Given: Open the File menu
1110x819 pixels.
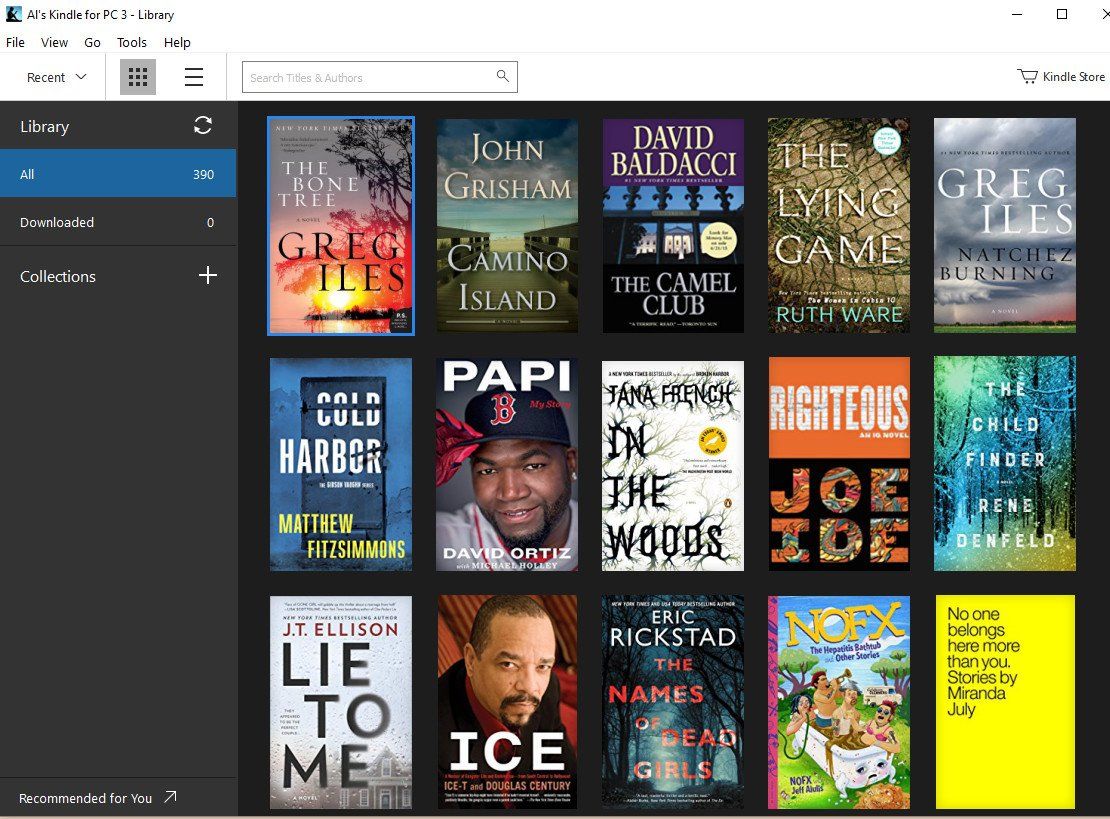Looking at the screenshot, I should coord(15,42).
